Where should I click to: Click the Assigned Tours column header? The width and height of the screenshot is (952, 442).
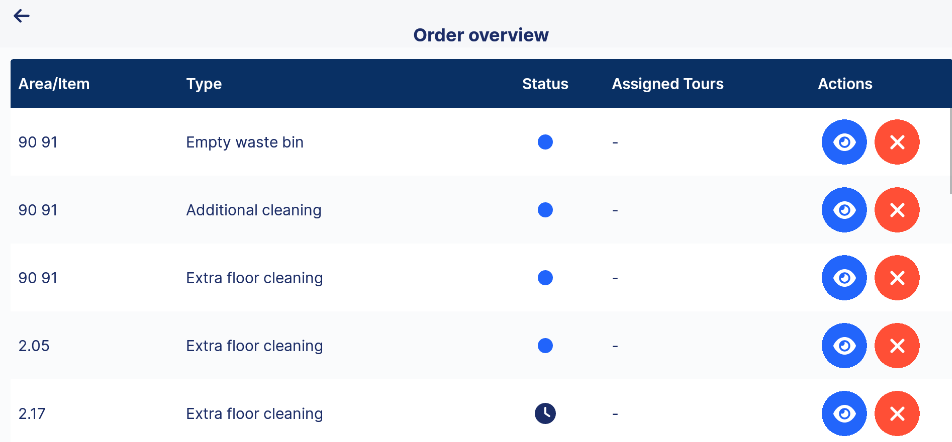pos(667,84)
